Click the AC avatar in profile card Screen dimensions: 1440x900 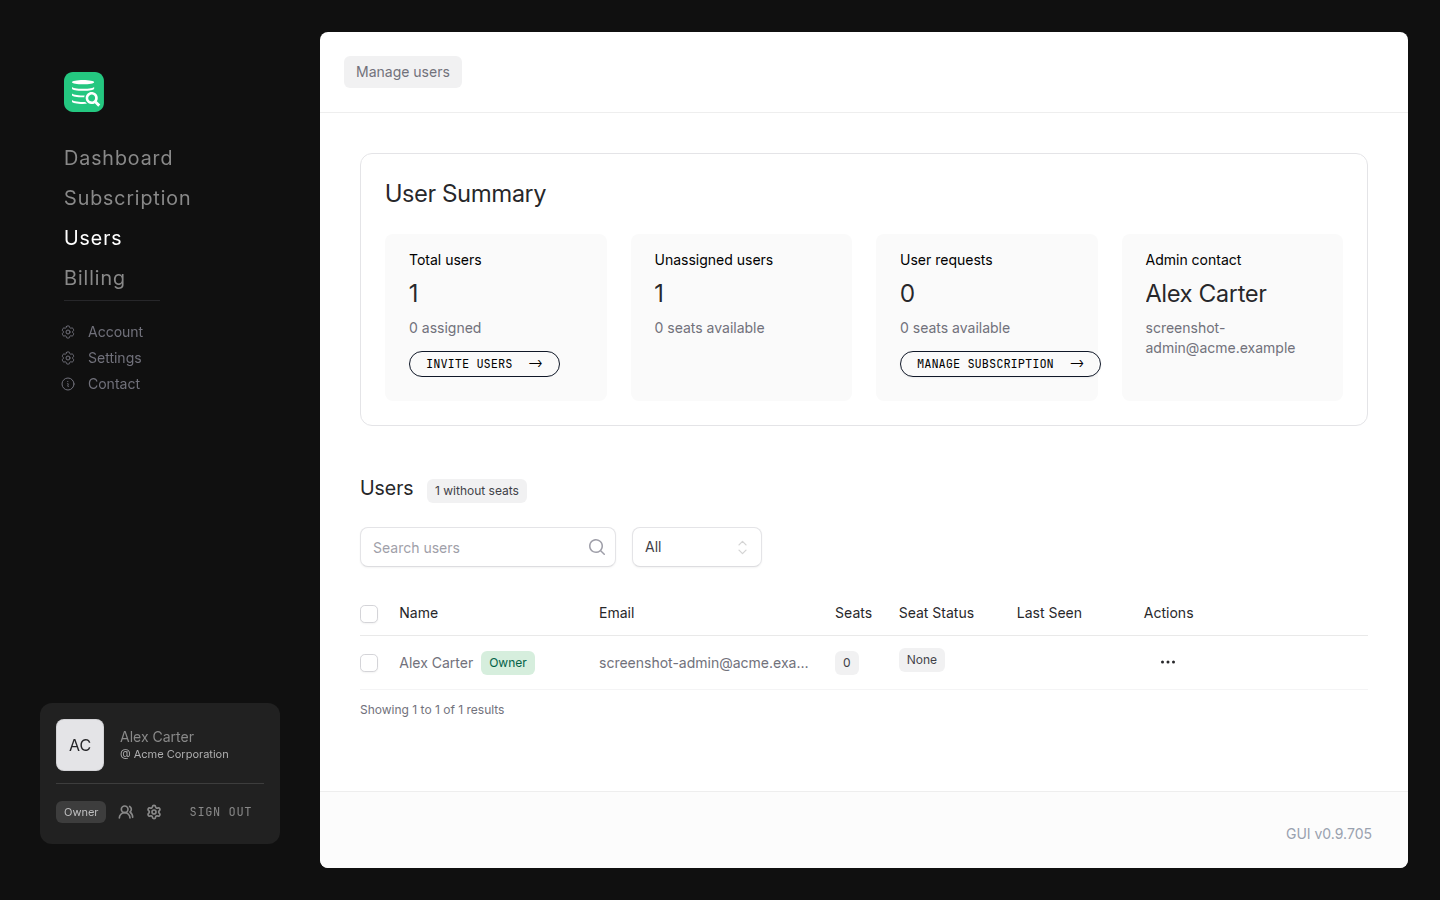(x=80, y=745)
